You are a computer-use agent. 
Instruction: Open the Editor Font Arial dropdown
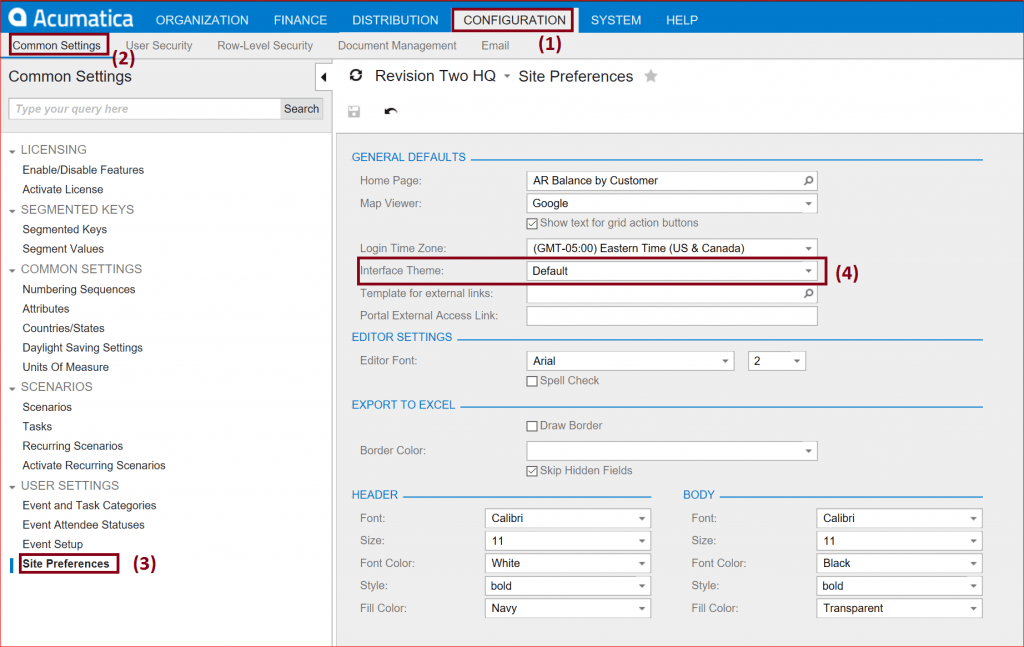tap(725, 361)
